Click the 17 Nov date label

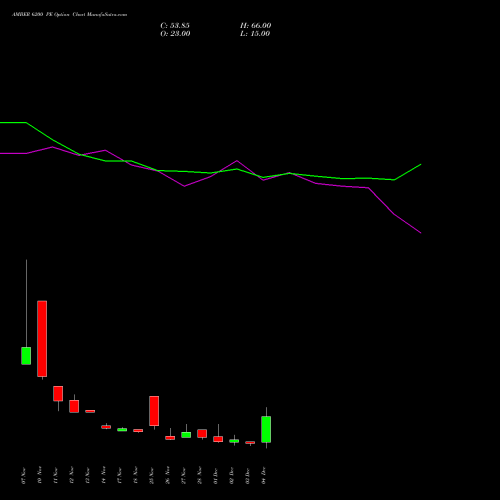tap(120, 476)
